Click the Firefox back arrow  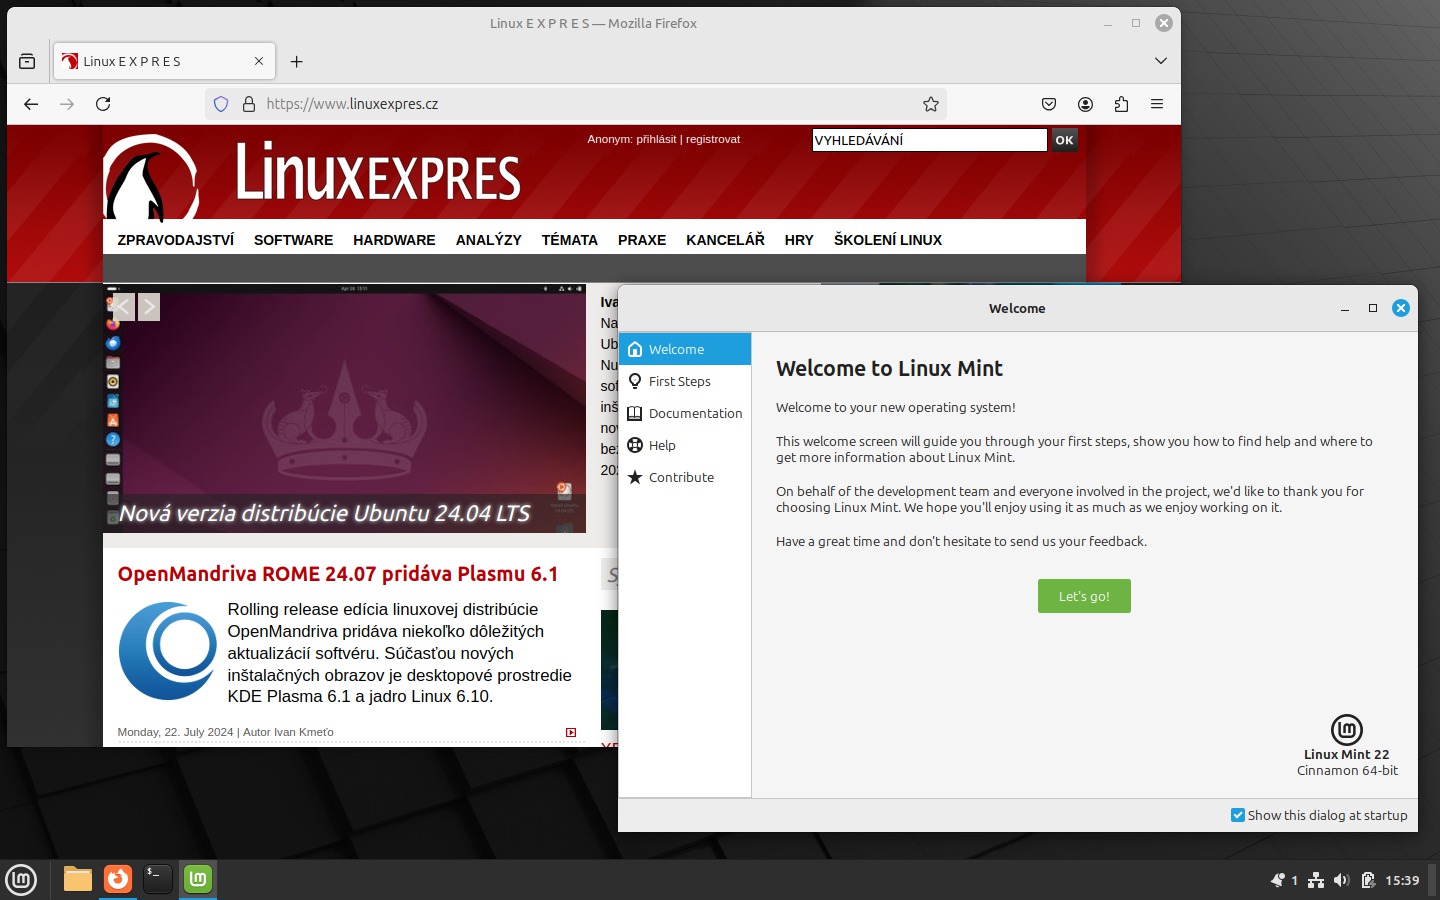point(31,104)
